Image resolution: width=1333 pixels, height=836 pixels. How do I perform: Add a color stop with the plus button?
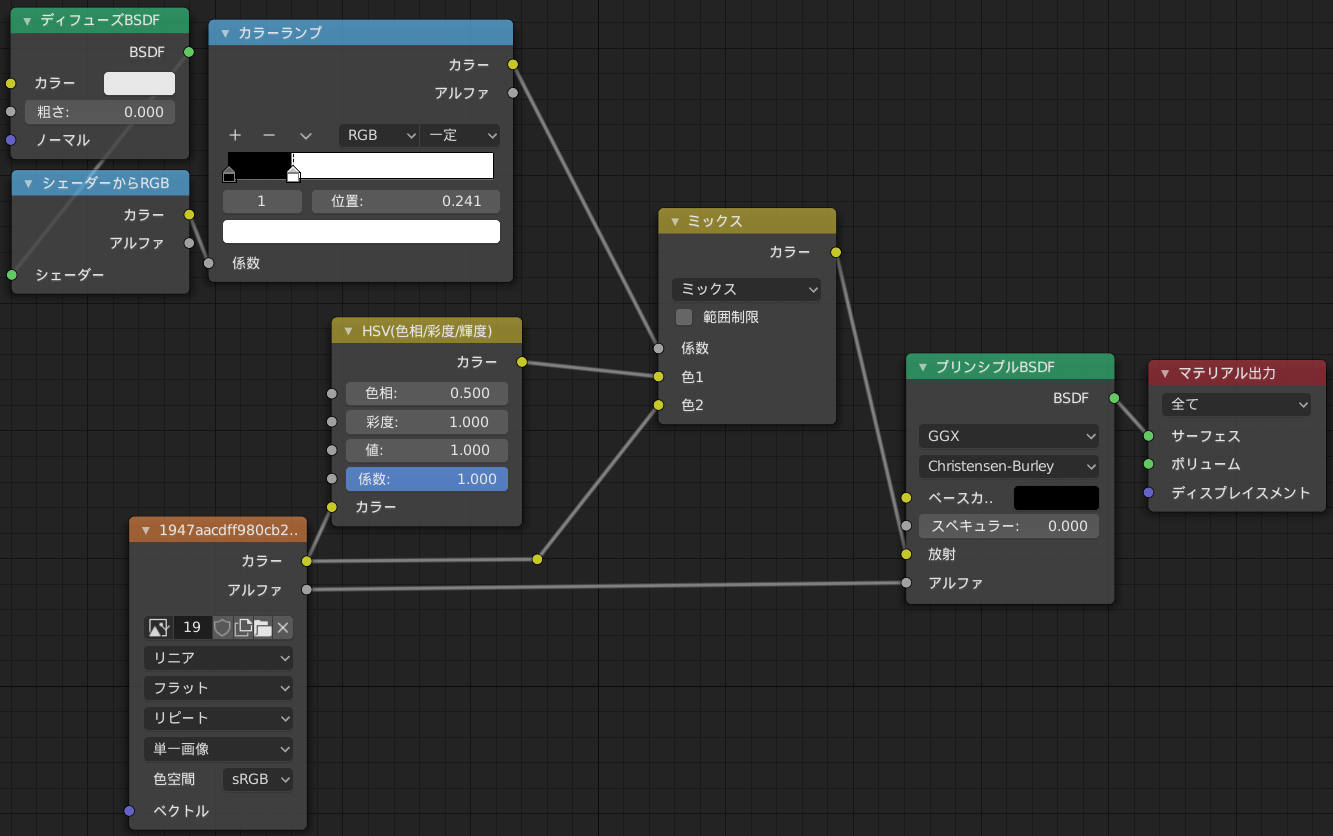tap(235, 135)
